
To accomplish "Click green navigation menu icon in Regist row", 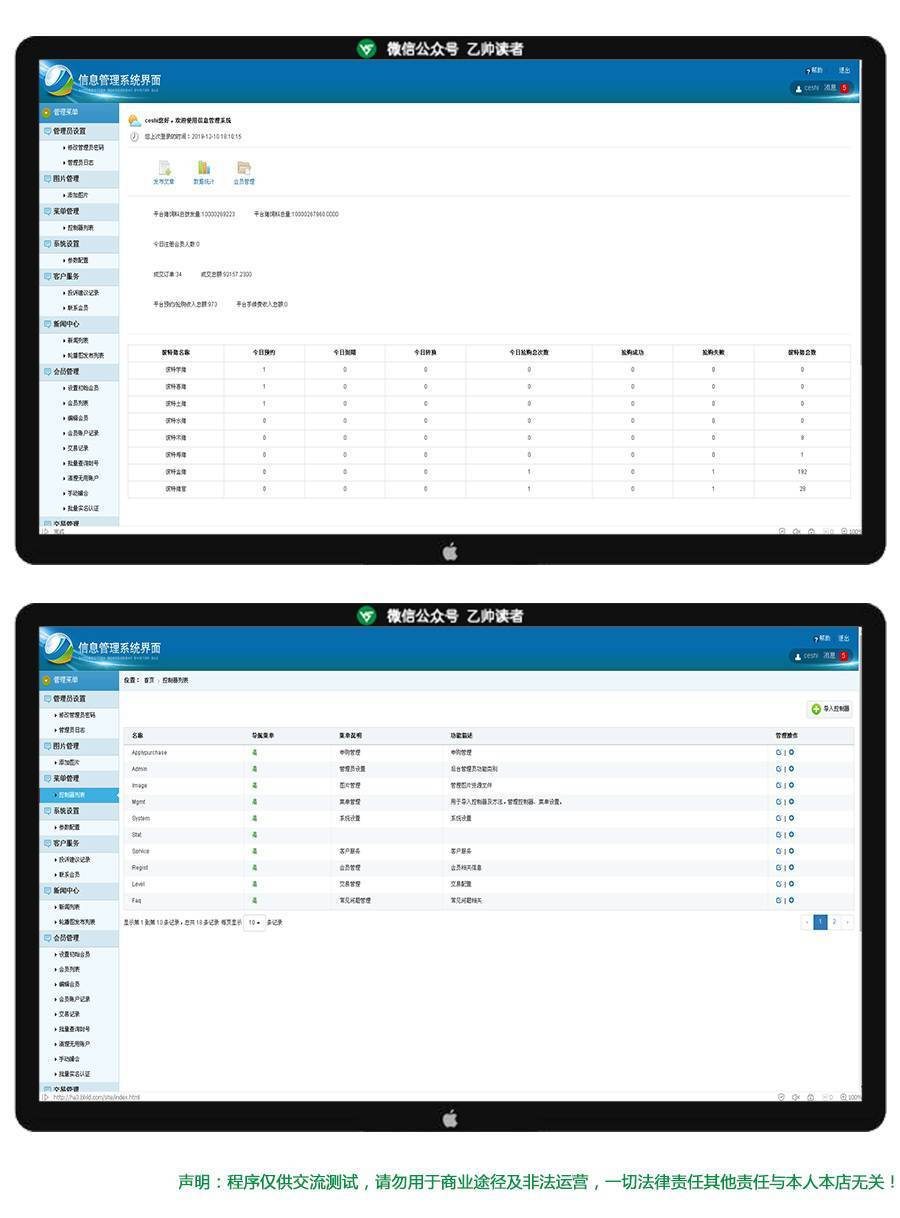I will point(254,867).
